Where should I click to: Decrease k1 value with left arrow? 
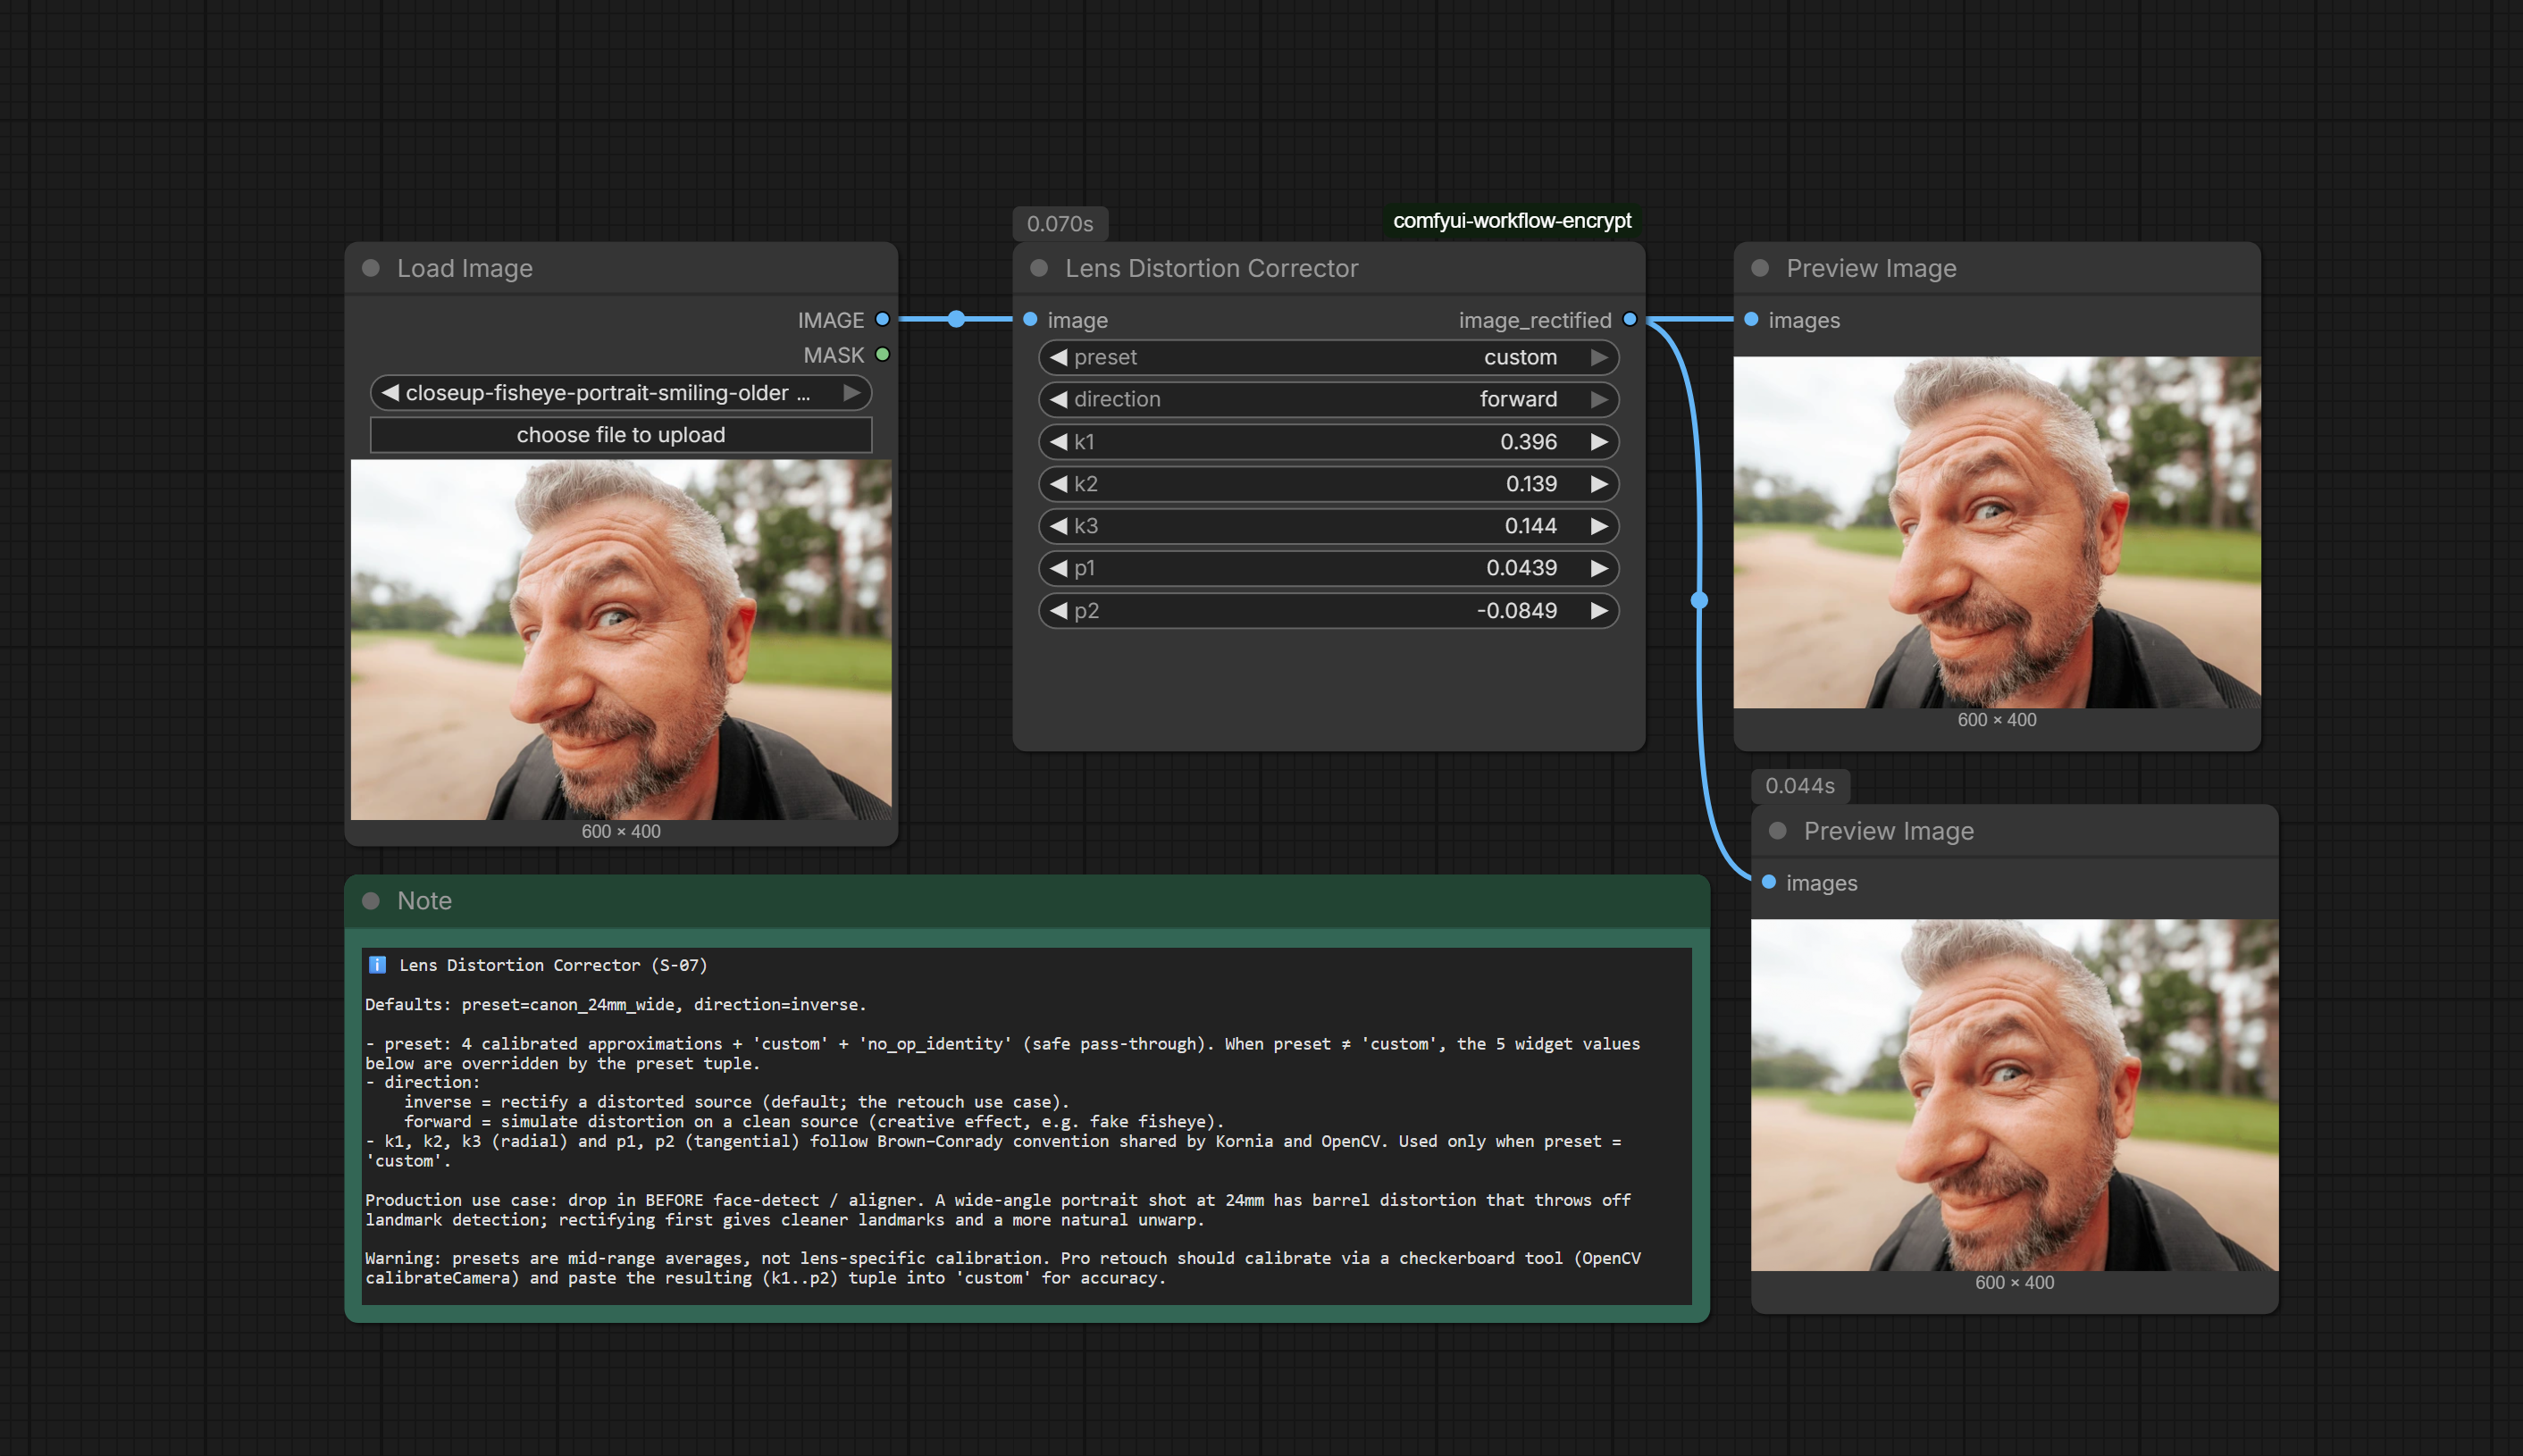pos(1058,442)
